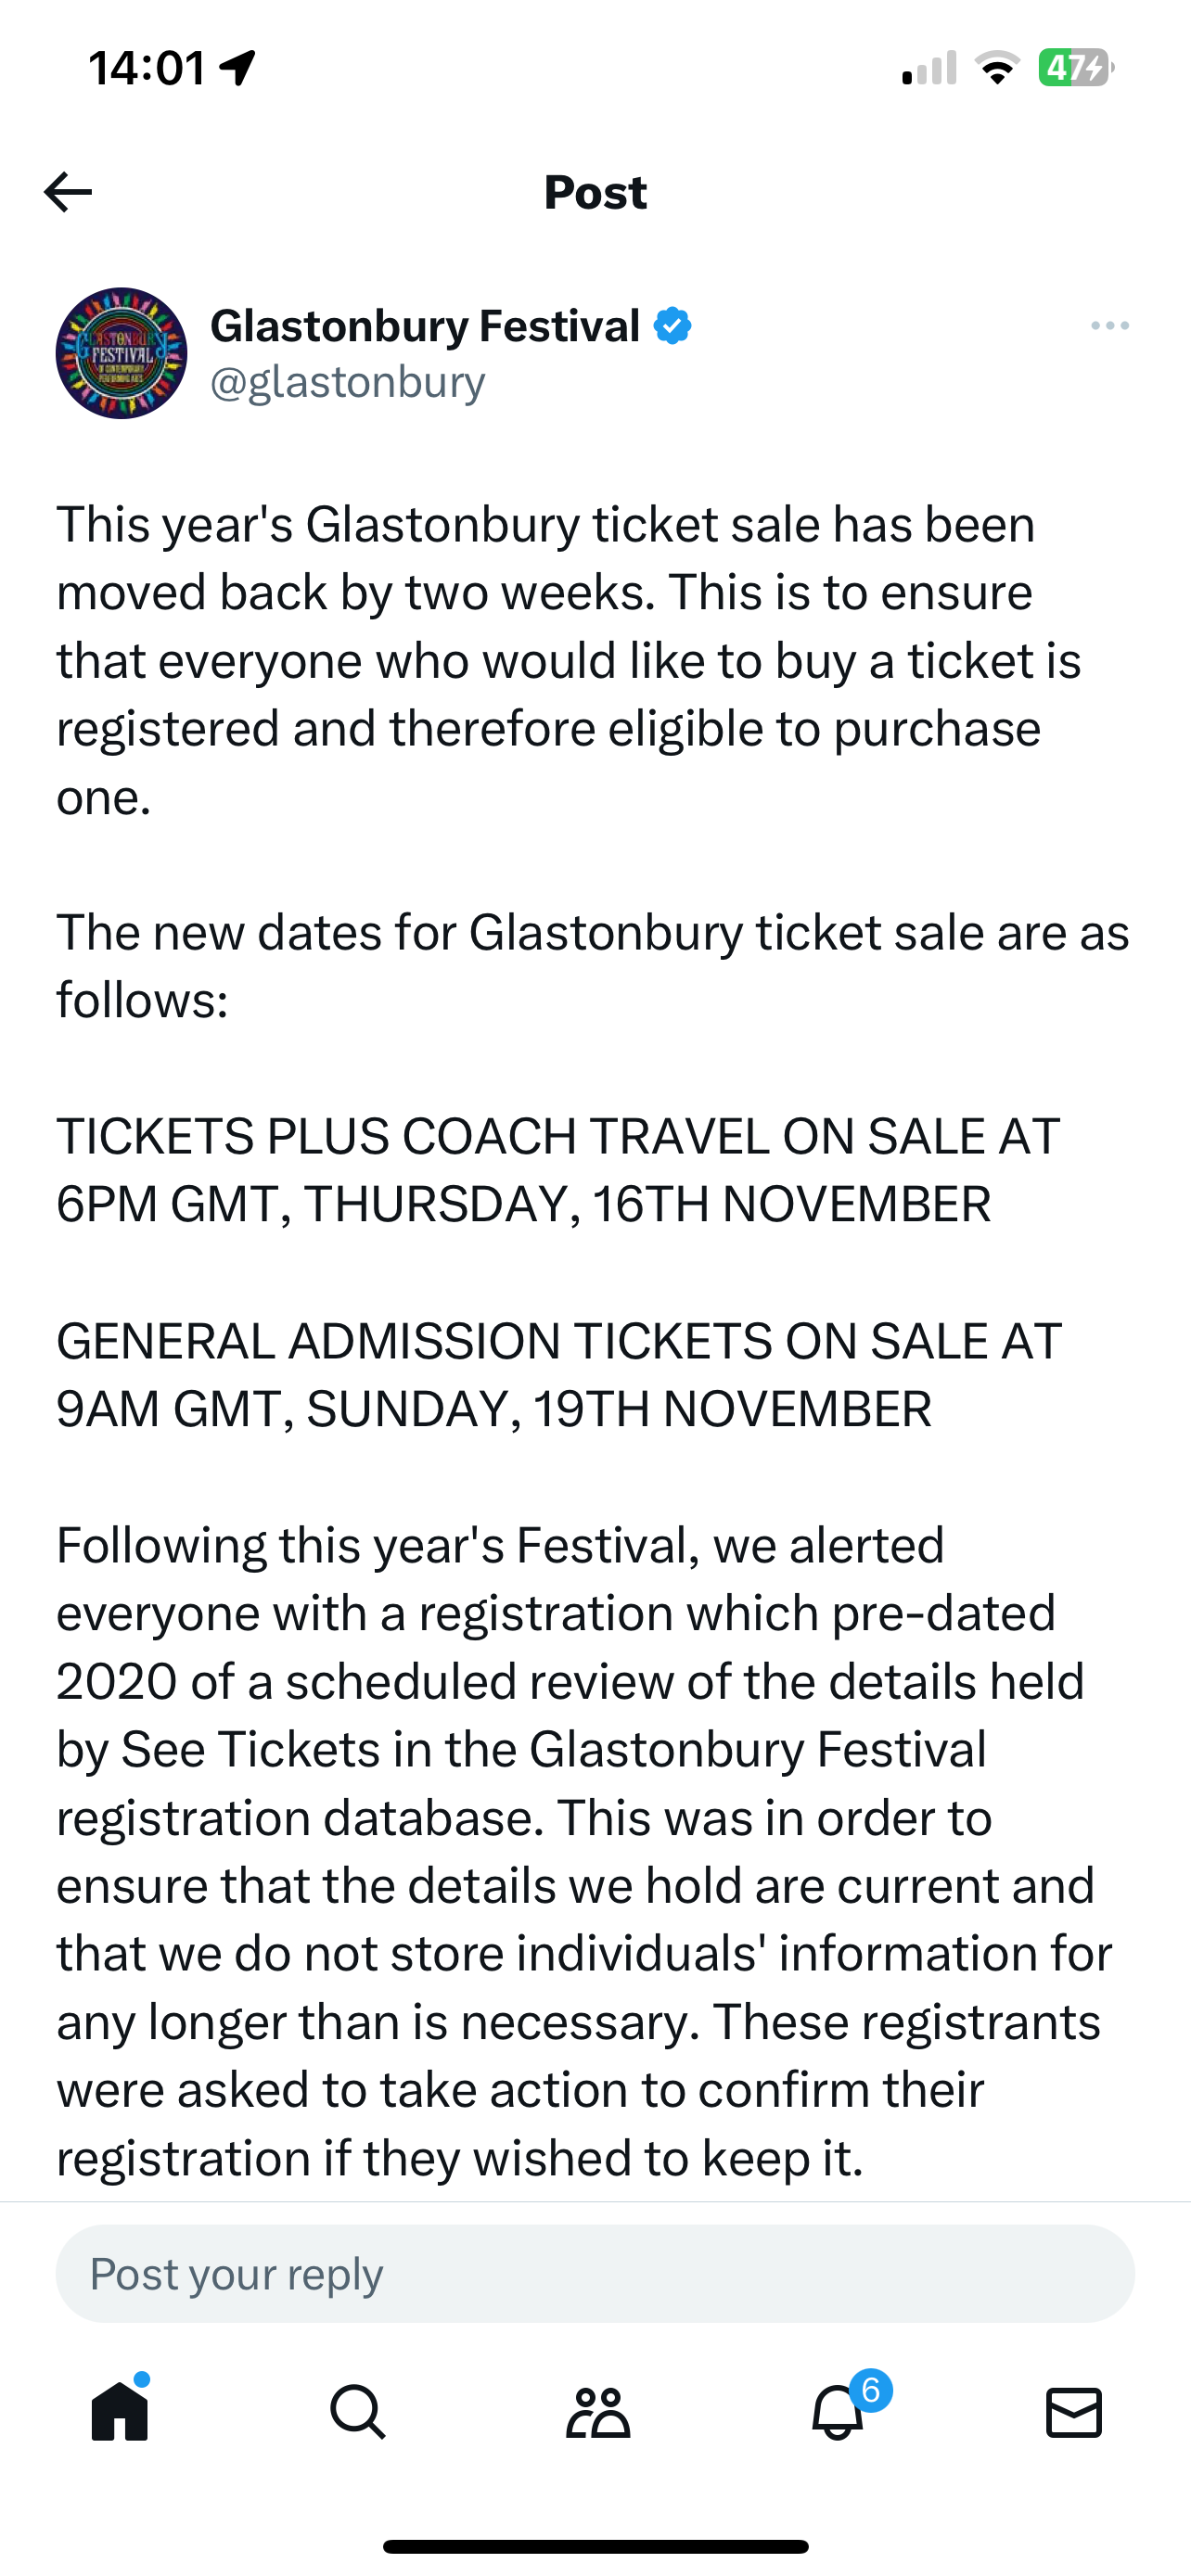The image size is (1191, 2576).
Task: Open the Search tab
Action: 357,2412
